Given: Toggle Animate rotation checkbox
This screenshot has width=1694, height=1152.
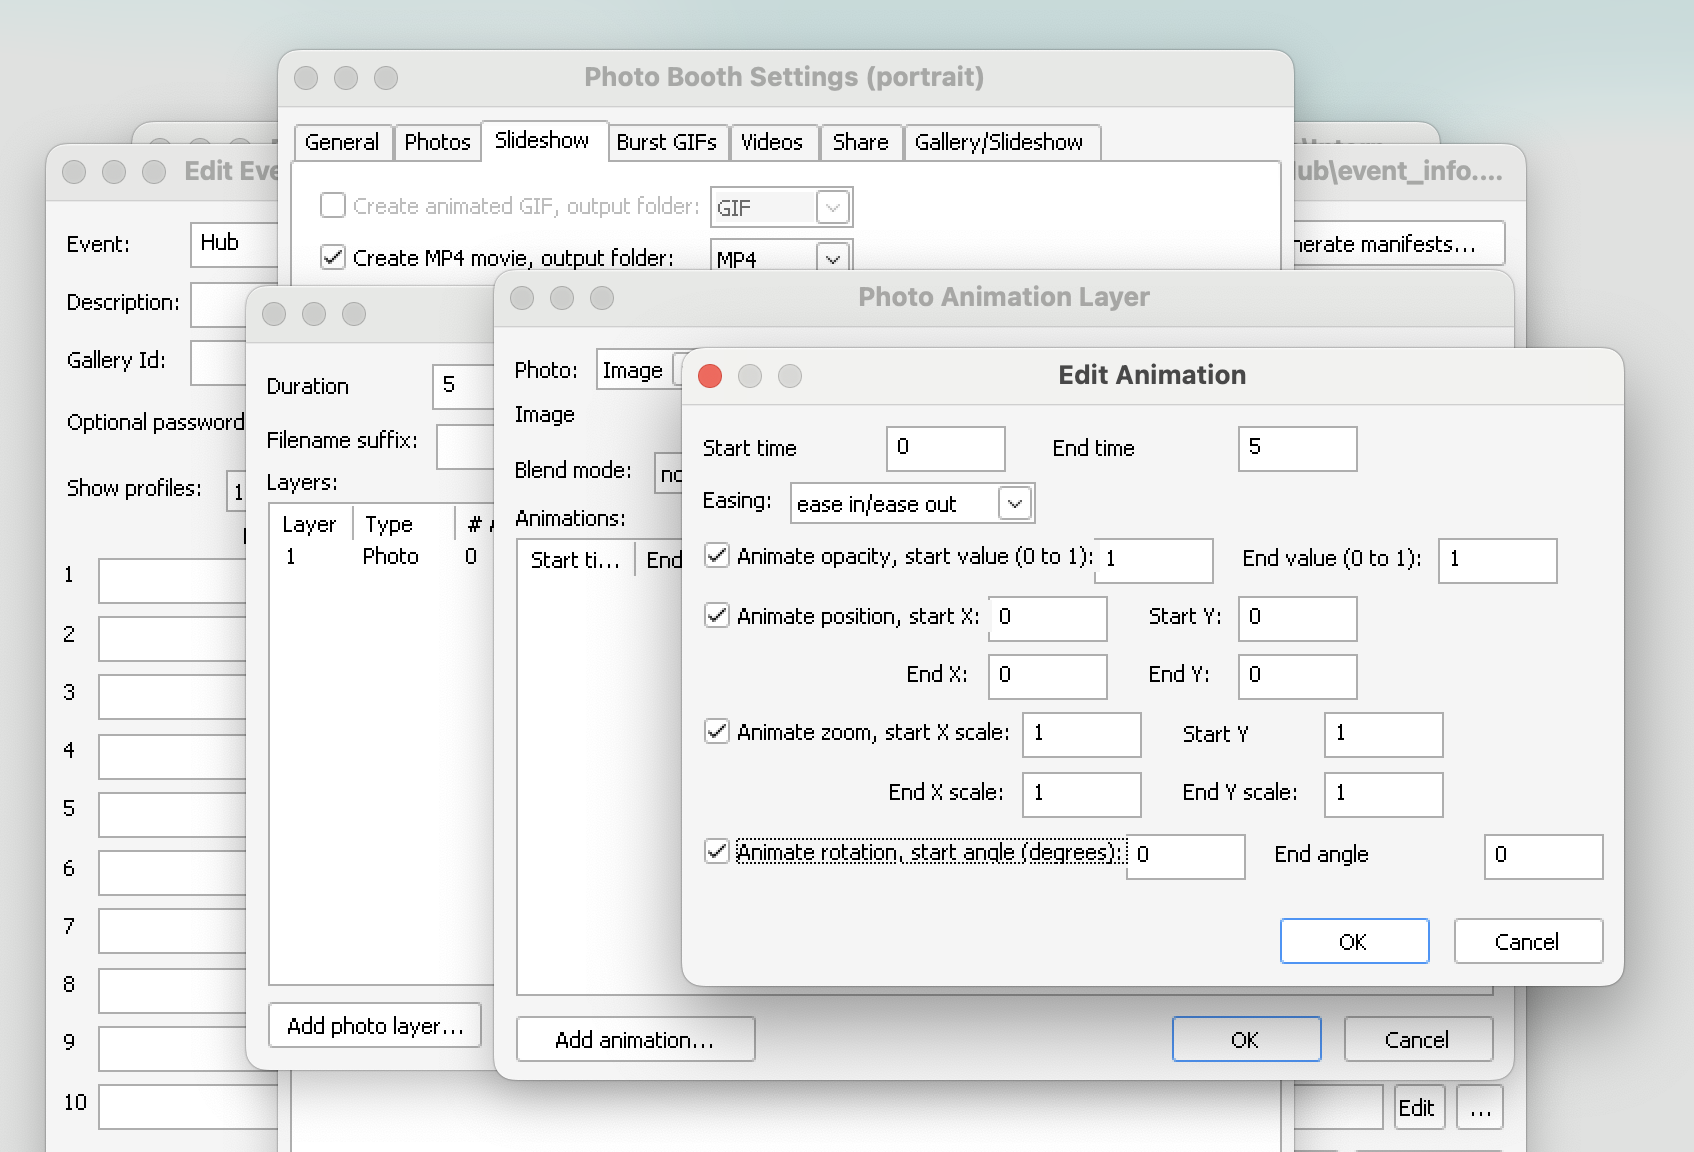Looking at the screenshot, I should click(717, 852).
